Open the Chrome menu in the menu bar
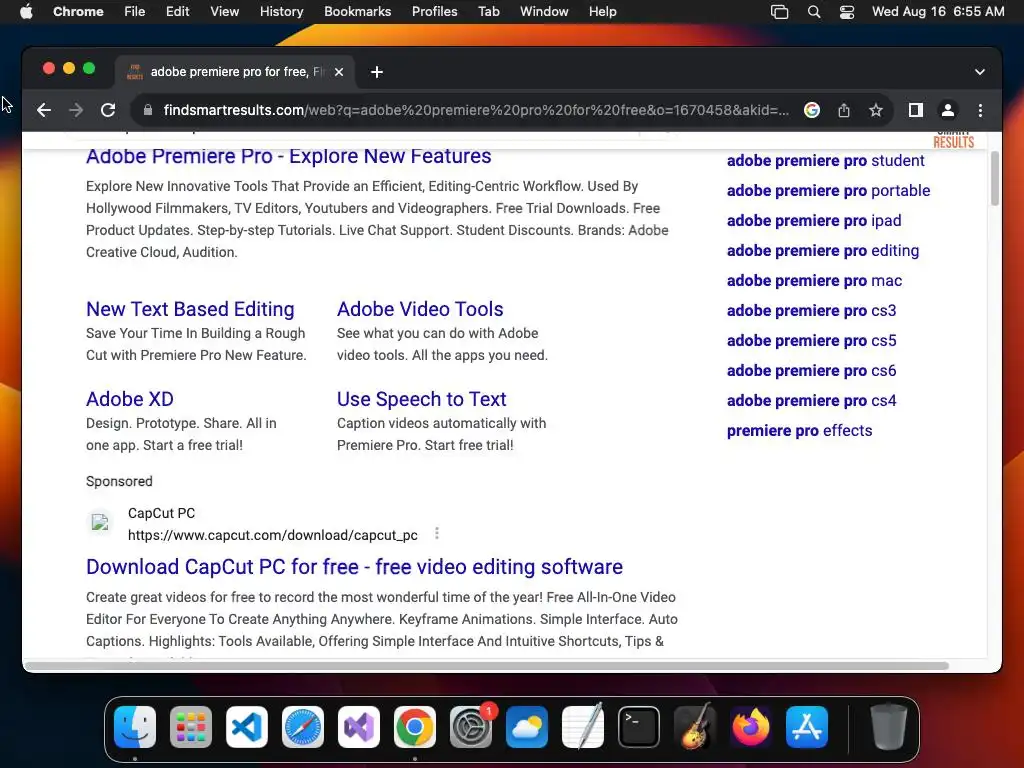This screenshot has height=768, width=1024. click(78, 12)
